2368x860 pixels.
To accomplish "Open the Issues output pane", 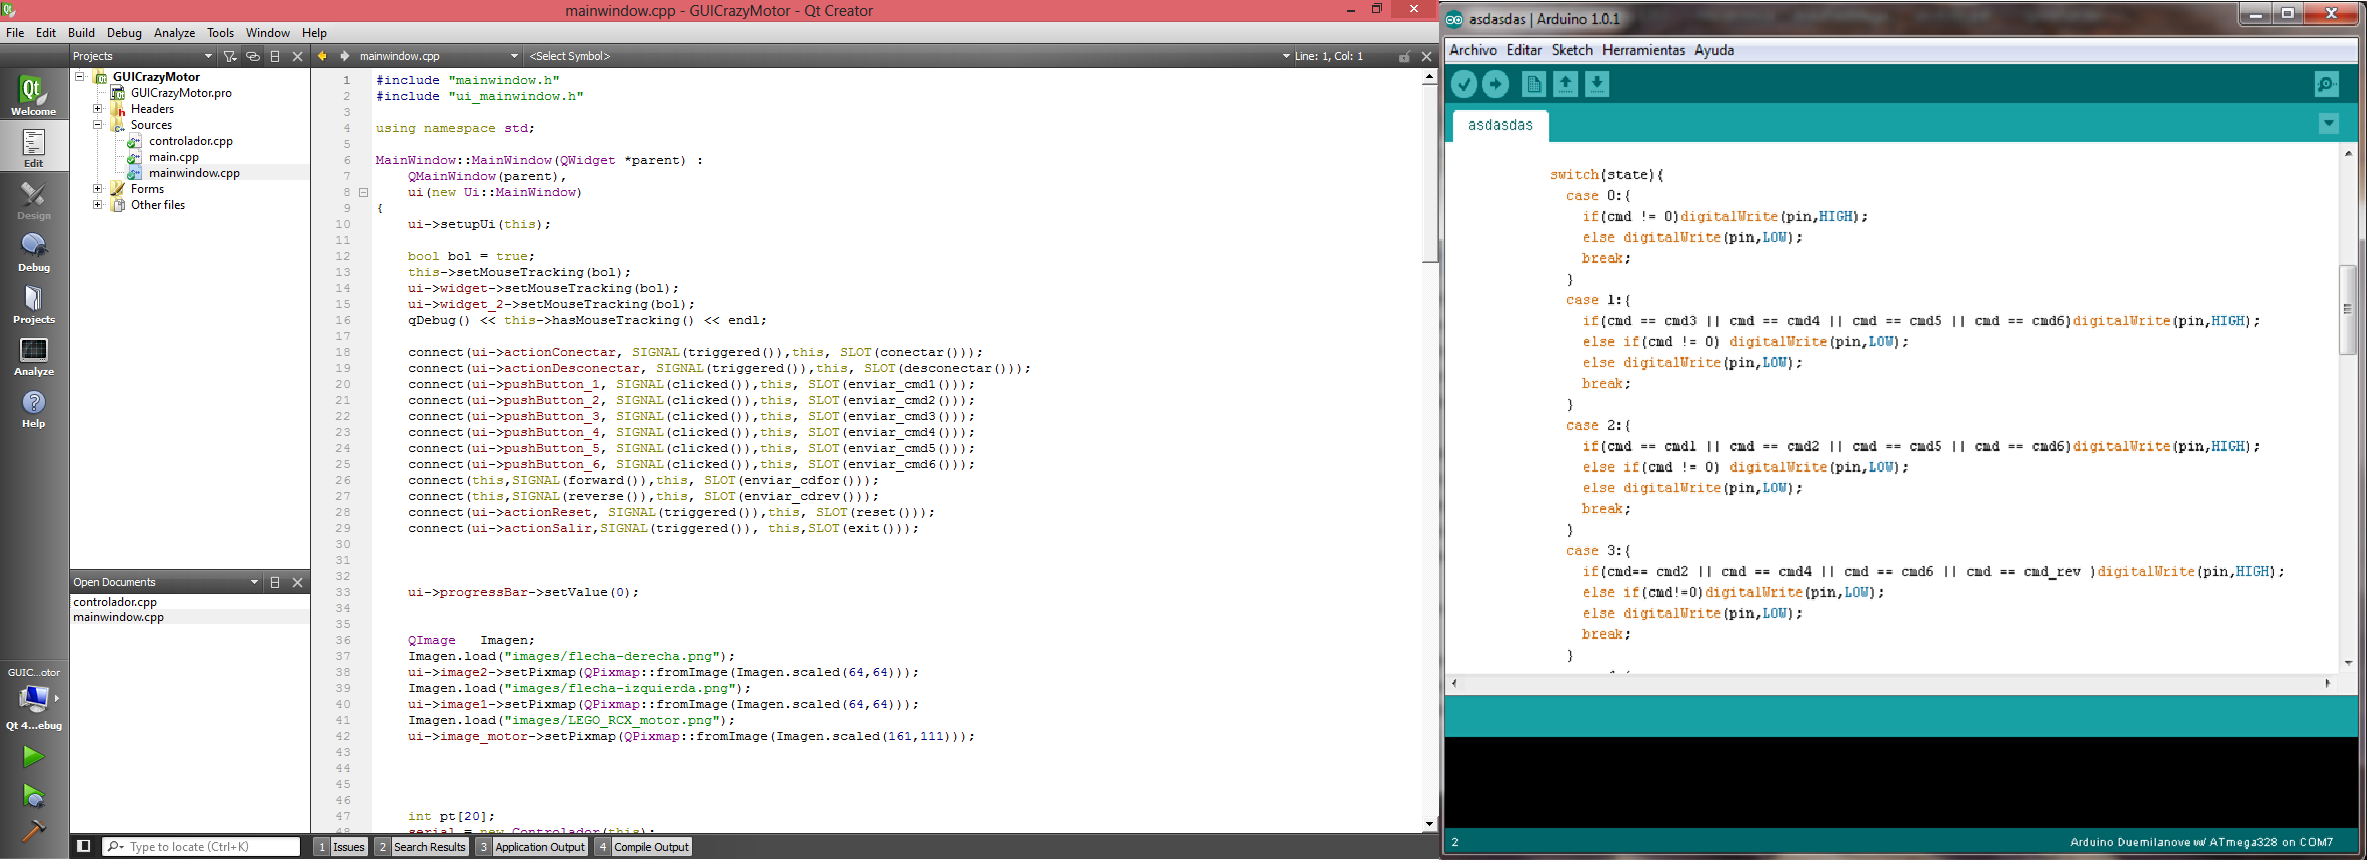I will coord(341,846).
